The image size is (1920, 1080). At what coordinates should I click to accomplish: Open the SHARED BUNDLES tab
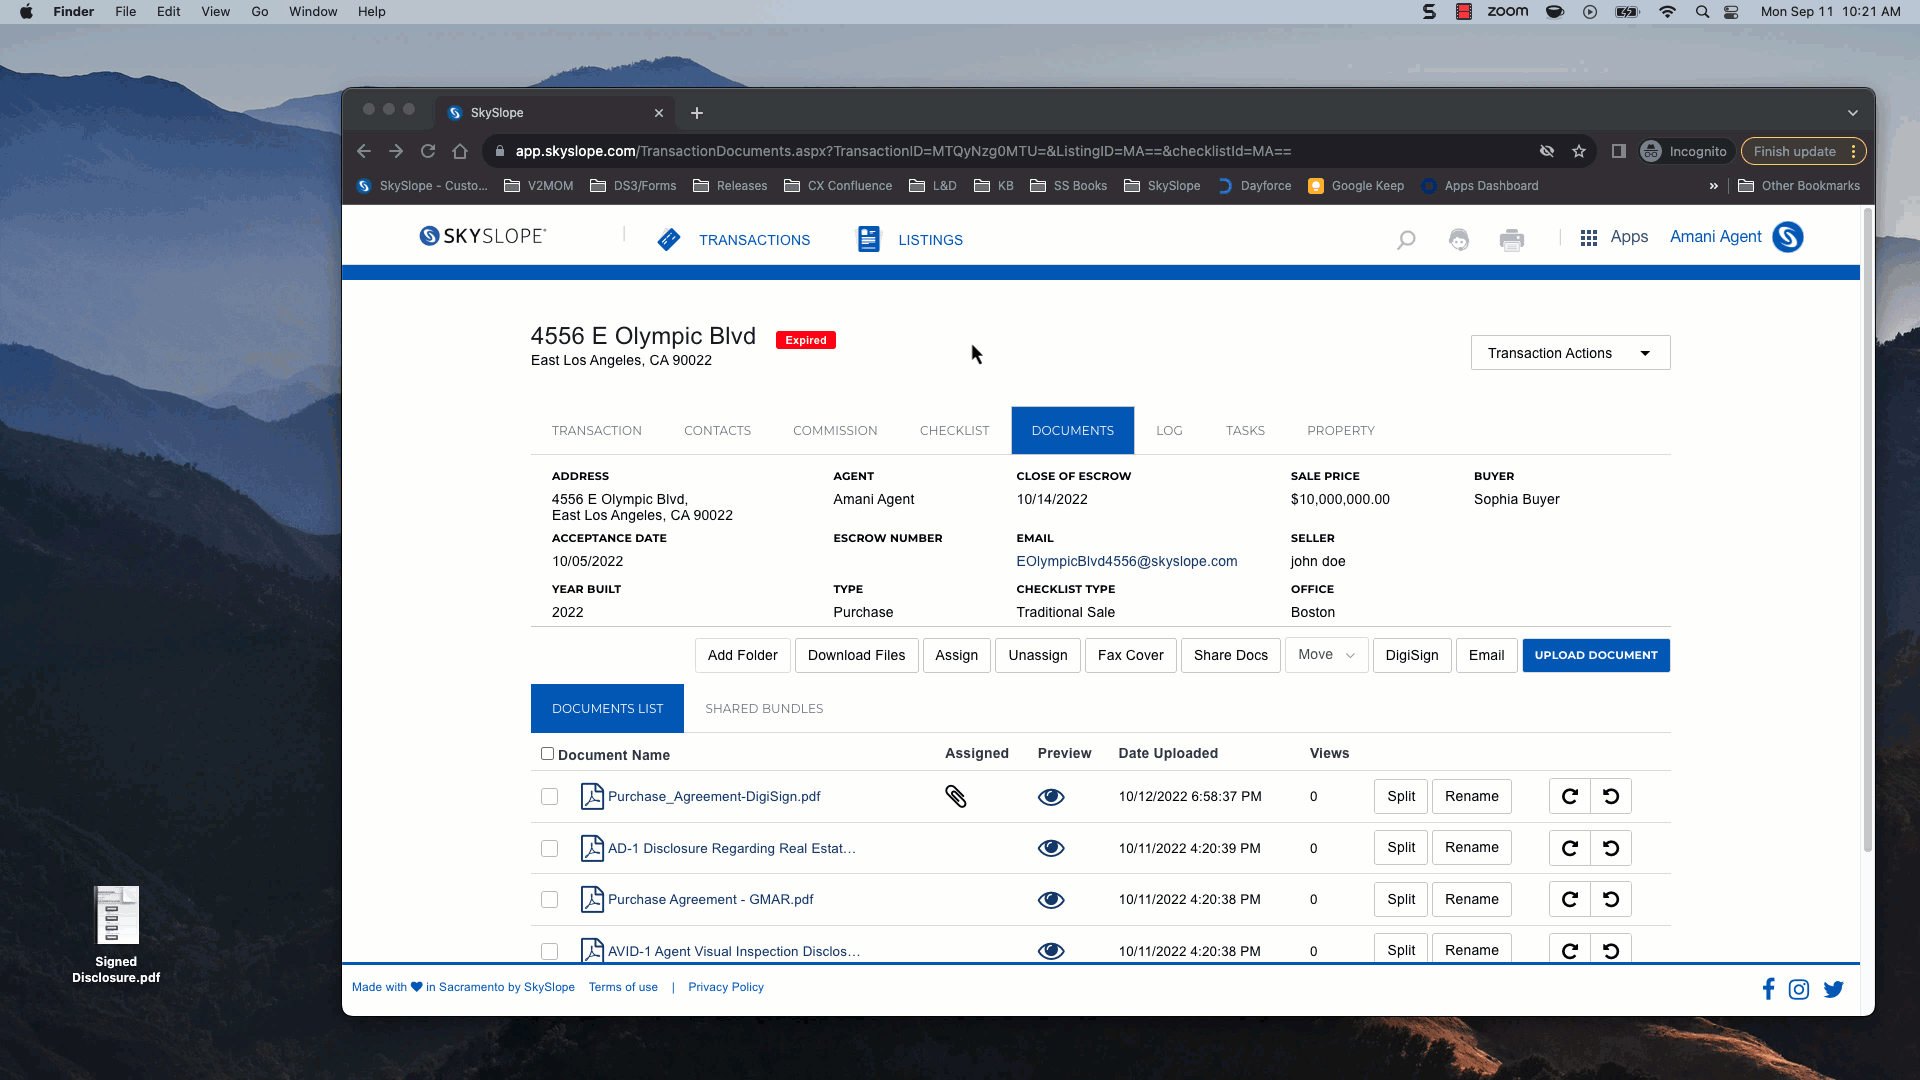(x=764, y=709)
